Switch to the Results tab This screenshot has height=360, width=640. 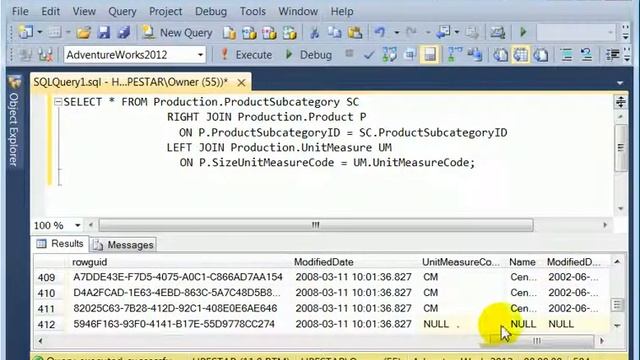click(60, 244)
